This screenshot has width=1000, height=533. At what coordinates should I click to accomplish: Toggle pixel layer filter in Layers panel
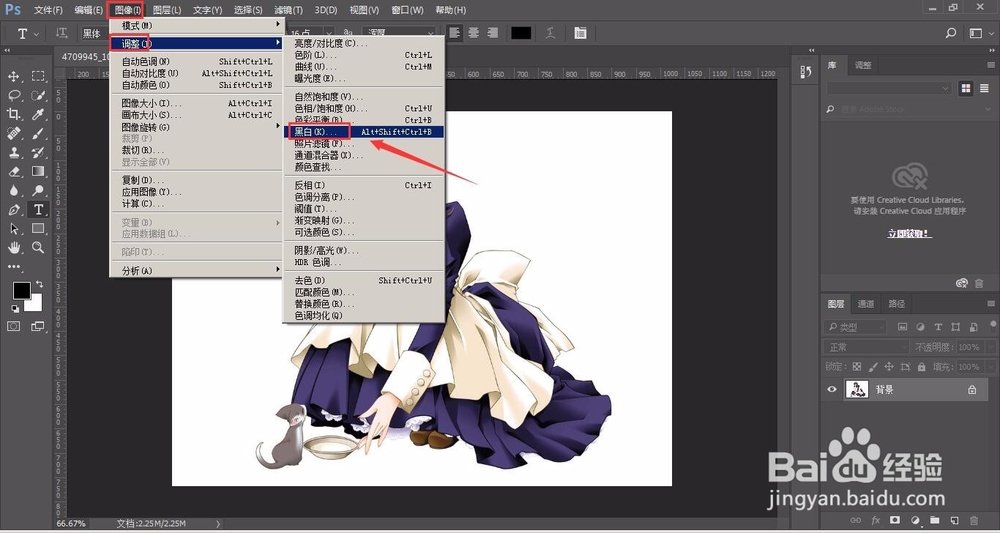902,327
